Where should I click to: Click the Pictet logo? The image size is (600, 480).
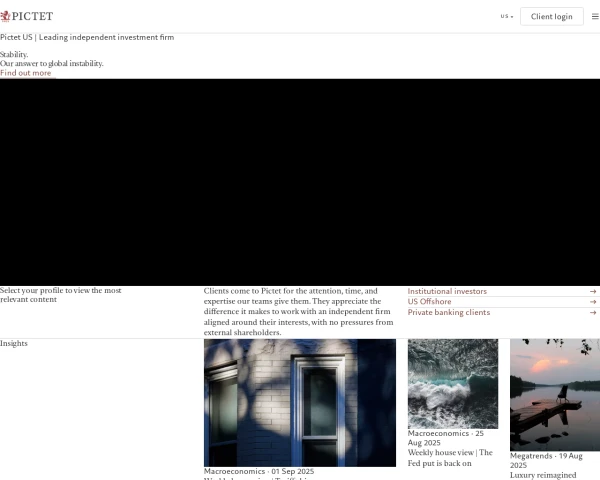[x=26, y=16]
